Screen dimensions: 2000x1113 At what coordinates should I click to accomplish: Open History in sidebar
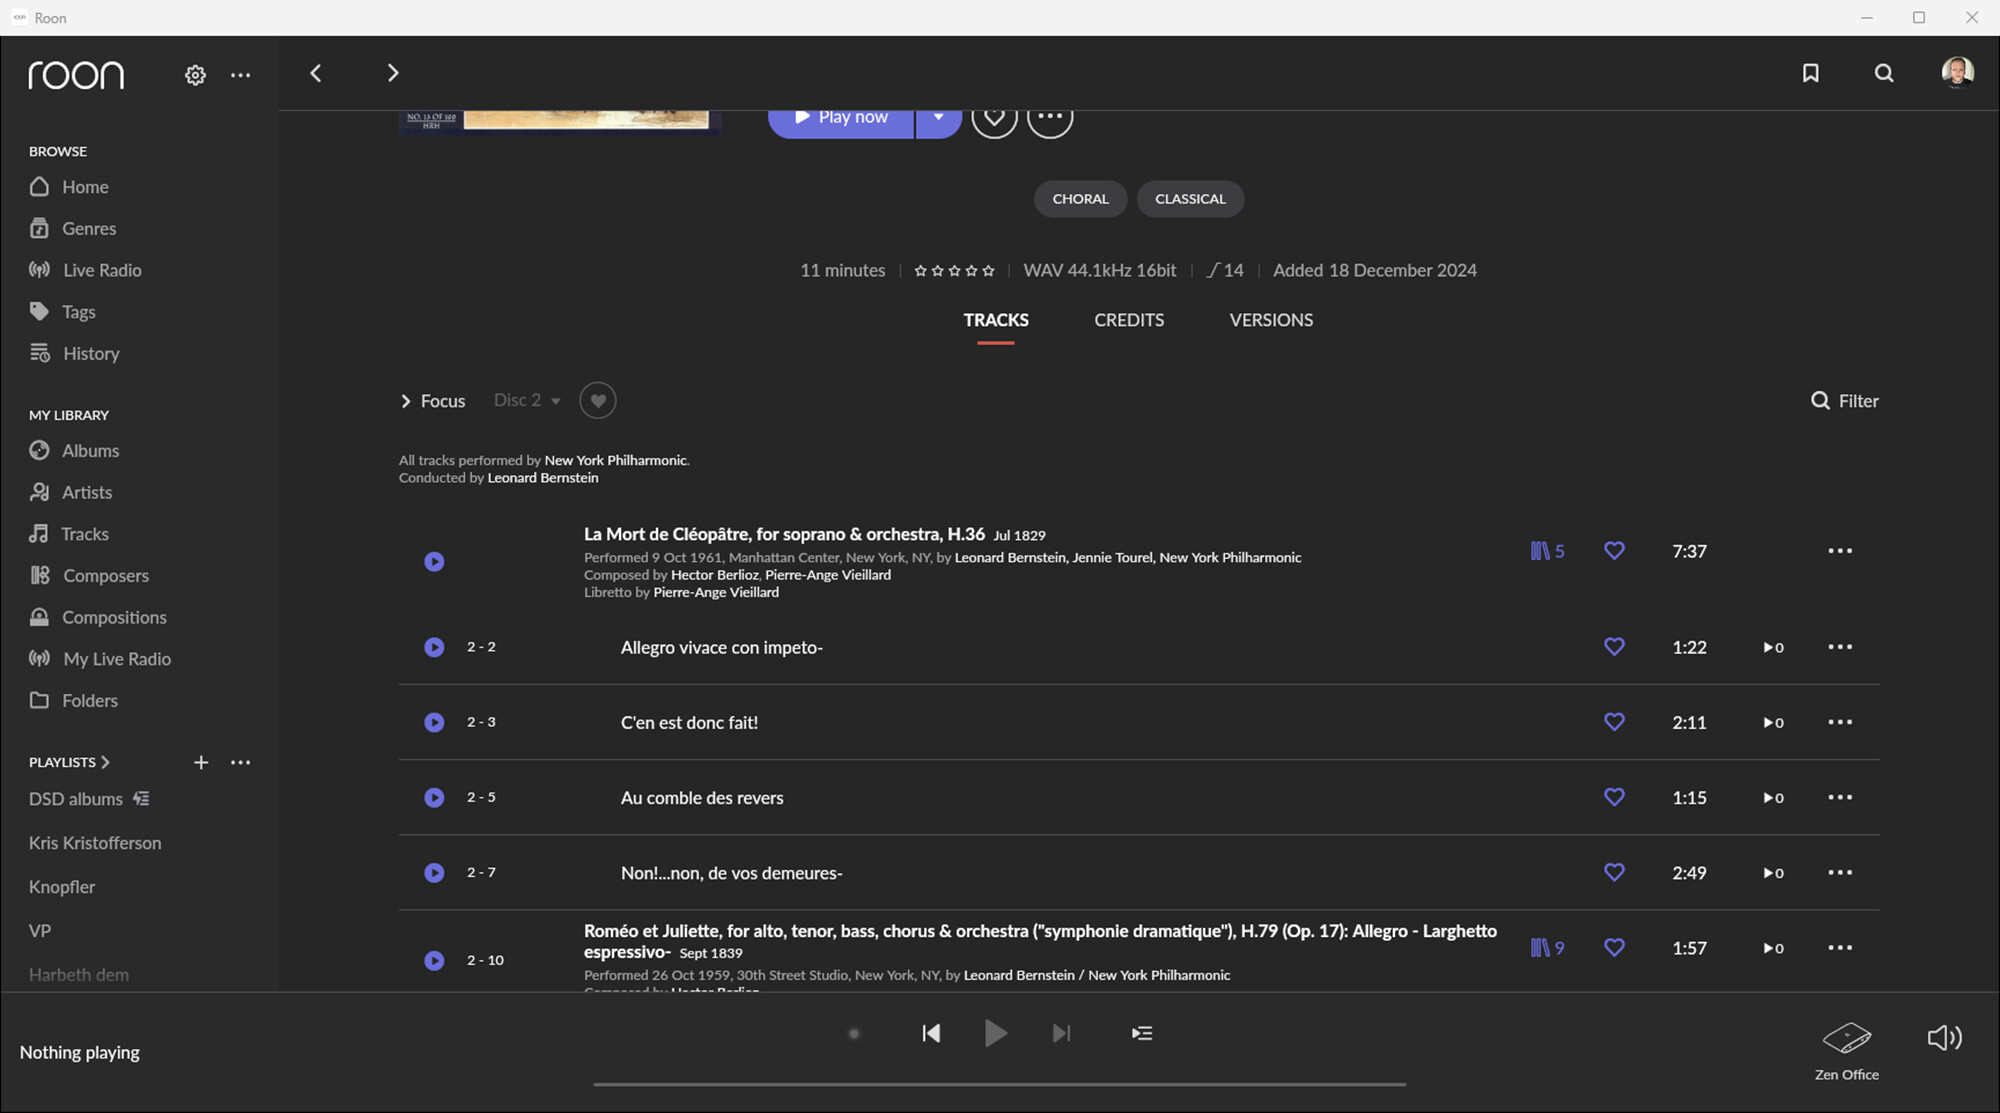(75, 353)
